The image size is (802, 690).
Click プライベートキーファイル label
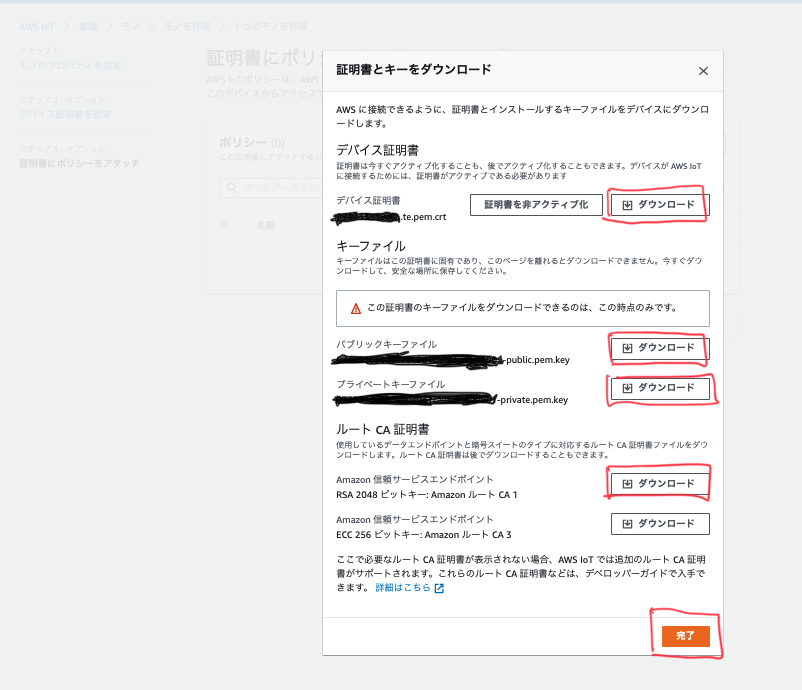tap(390, 384)
